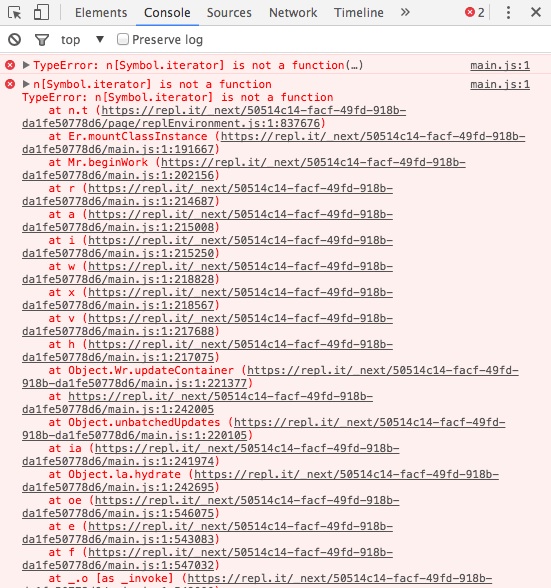The width and height of the screenshot is (551, 588).
Task: Show more tabs via double-chevron icon
Action: point(405,13)
